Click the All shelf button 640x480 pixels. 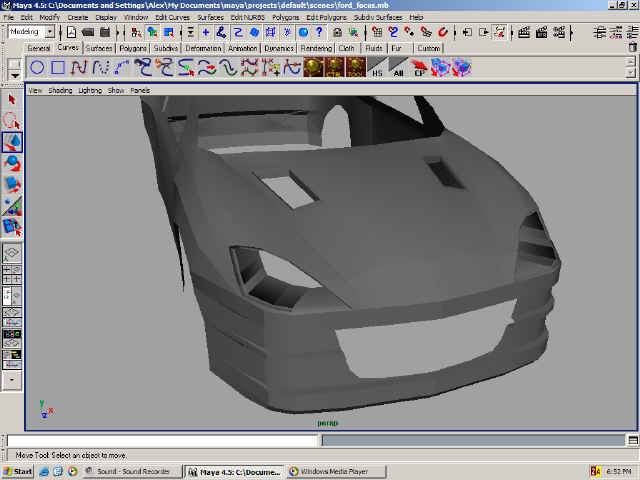pyautogui.click(x=398, y=68)
